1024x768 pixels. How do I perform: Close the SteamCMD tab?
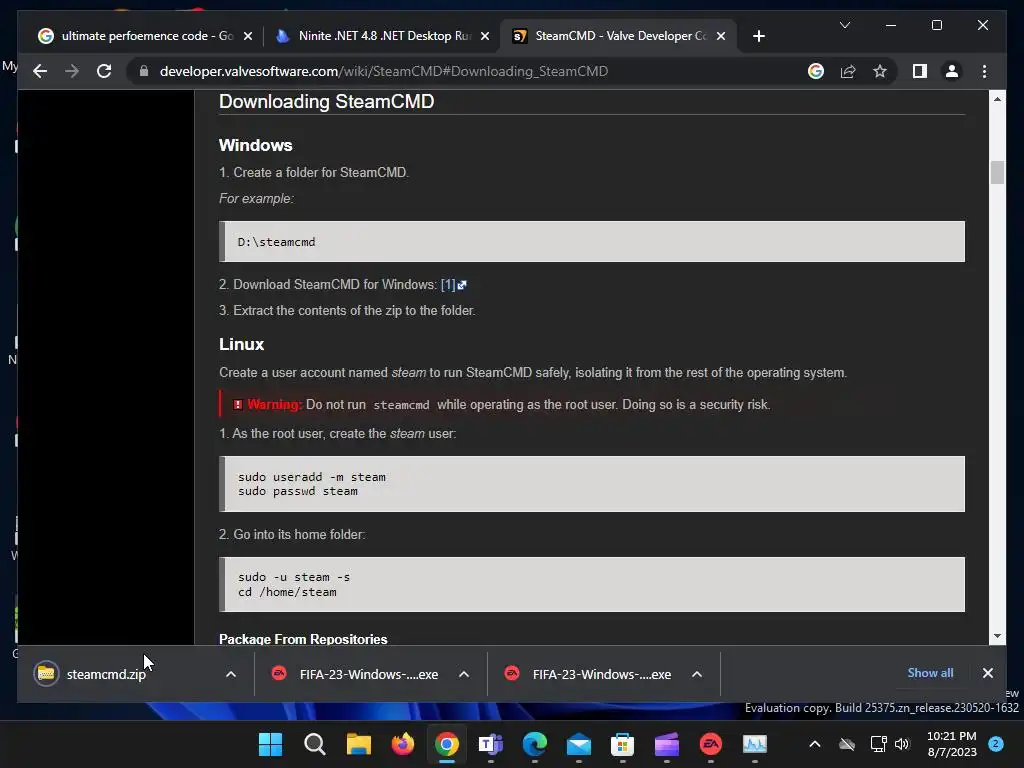(x=721, y=36)
